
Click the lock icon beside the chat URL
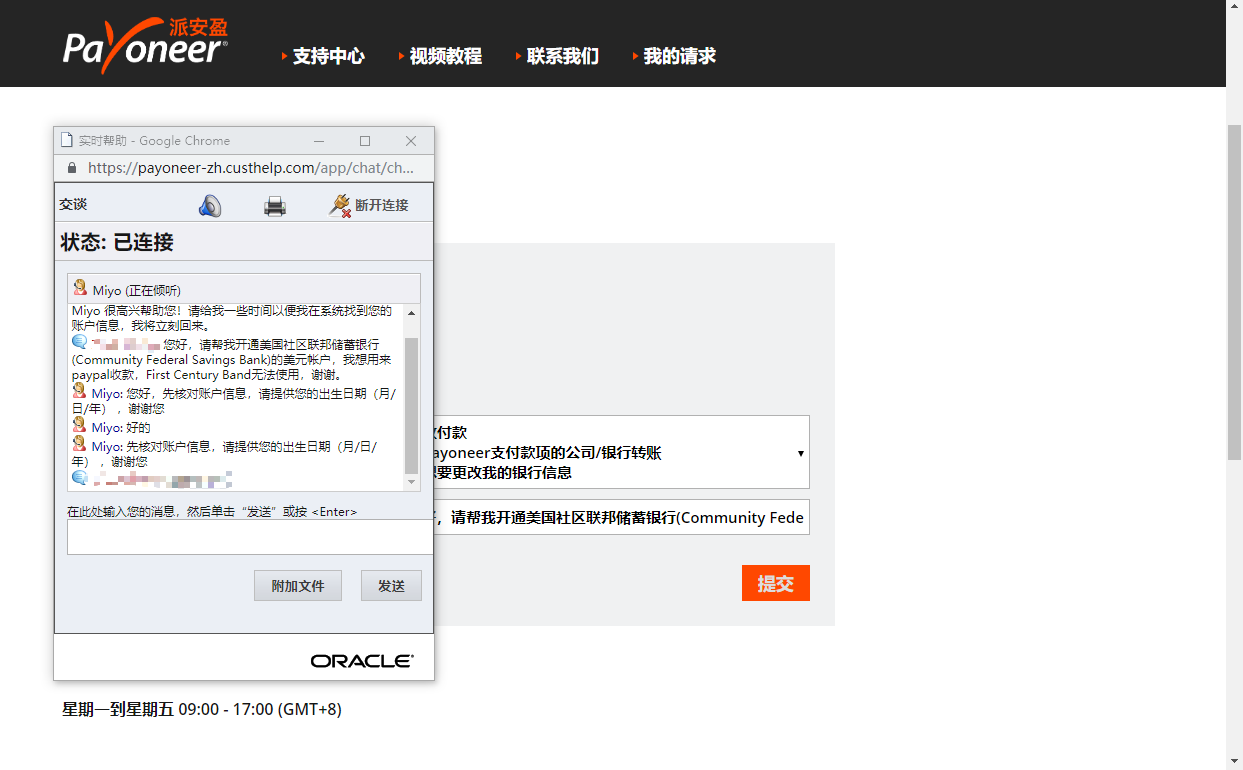(x=72, y=168)
